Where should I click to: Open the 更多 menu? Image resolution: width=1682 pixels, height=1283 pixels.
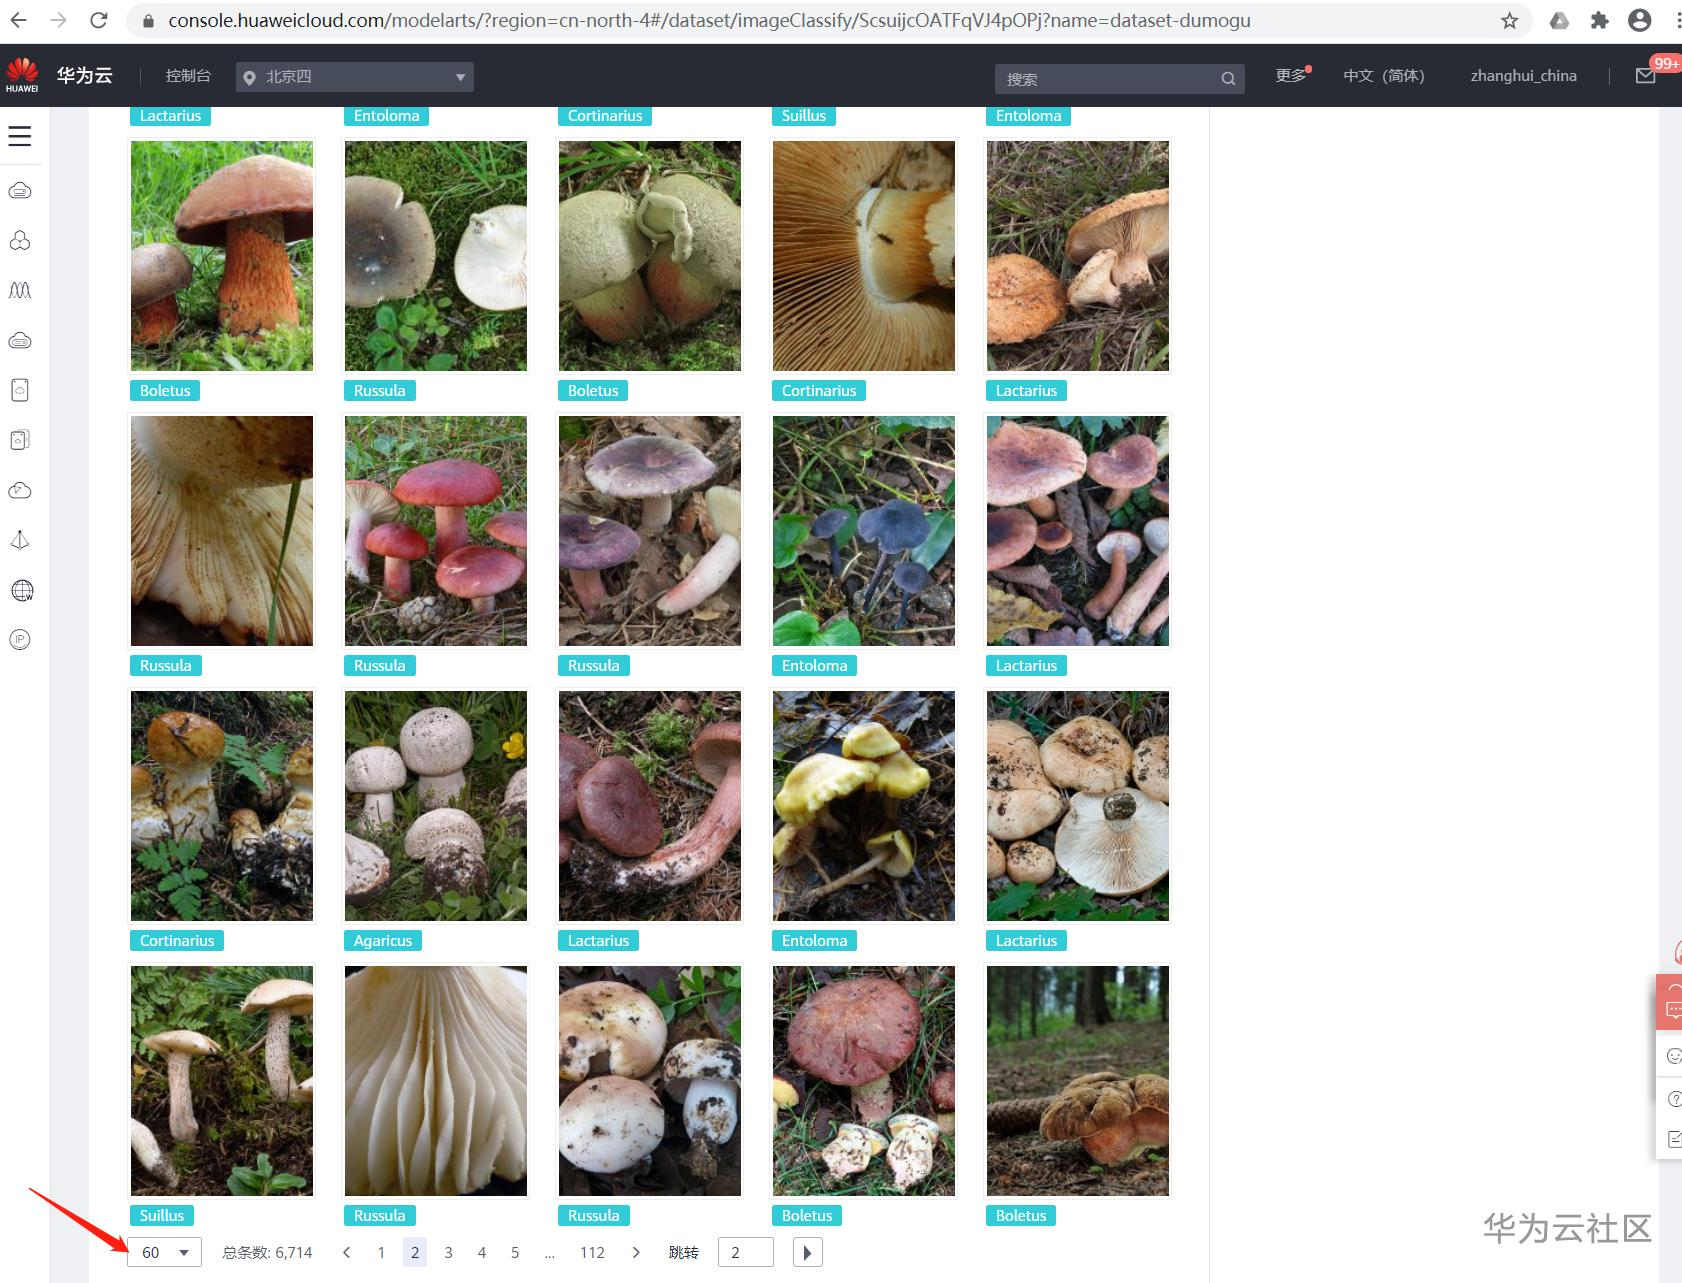coord(1291,76)
